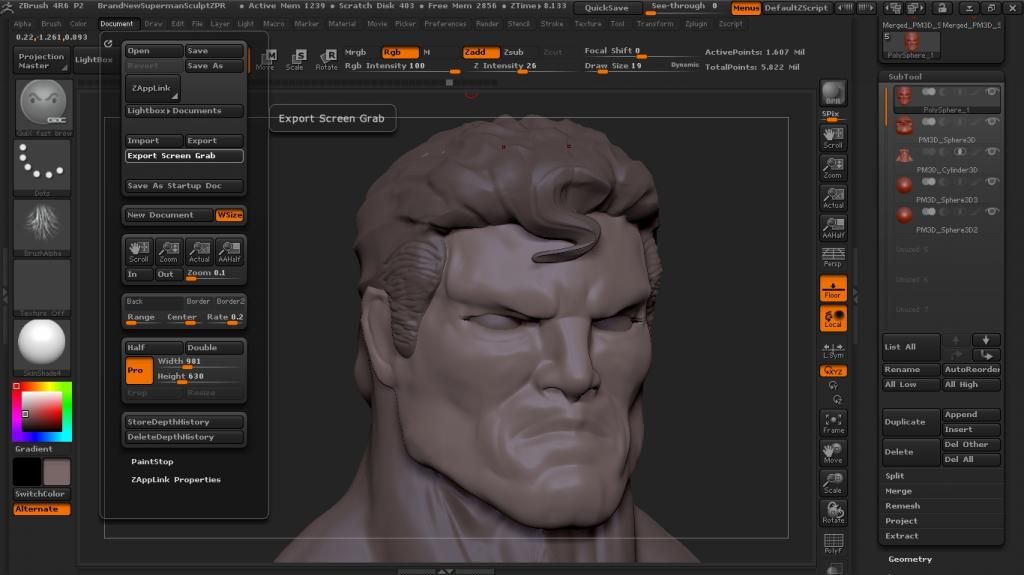The image size is (1024, 575).
Task: Toggle the Mrgb button
Action: click(355, 52)
